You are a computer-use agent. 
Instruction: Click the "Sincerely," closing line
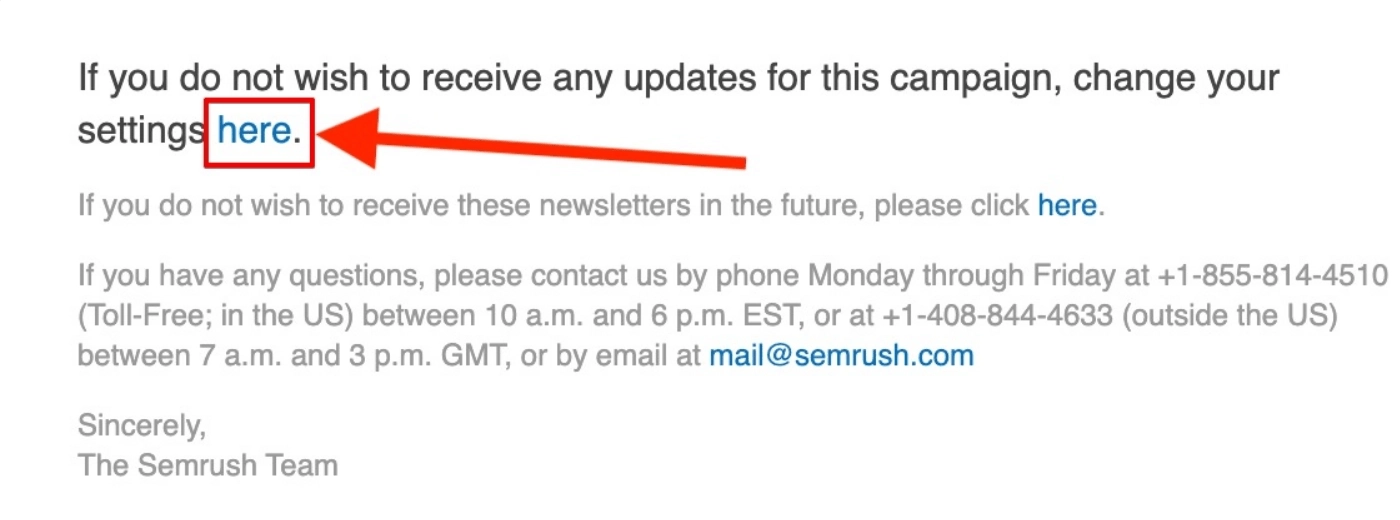click(x=142, y=426)
